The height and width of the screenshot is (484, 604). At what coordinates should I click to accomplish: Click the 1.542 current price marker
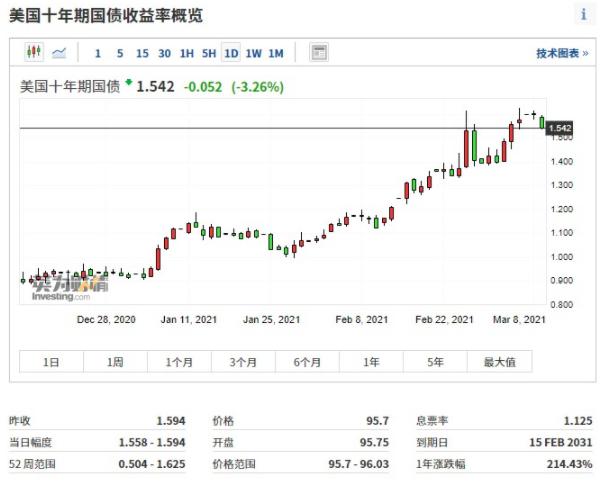click(x=560, y=128)
